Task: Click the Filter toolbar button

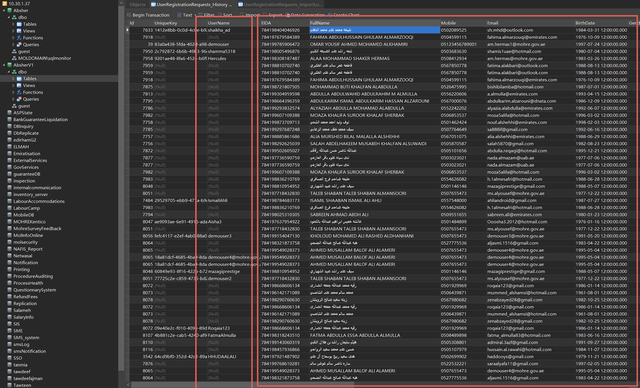Action: (206, 15)
